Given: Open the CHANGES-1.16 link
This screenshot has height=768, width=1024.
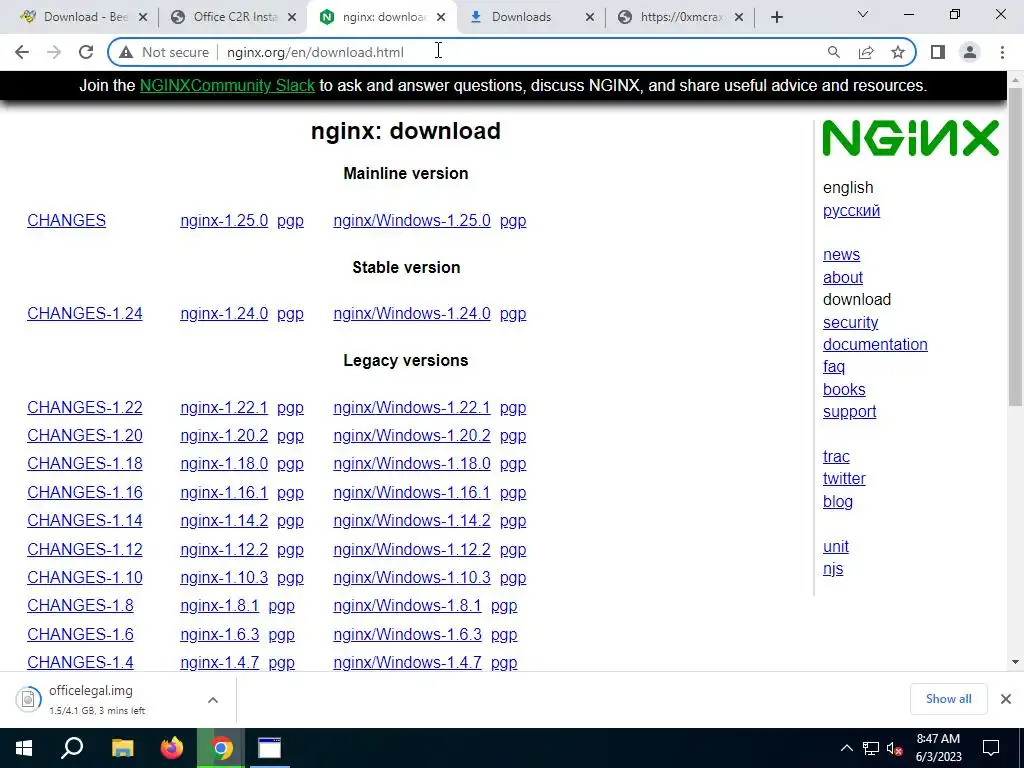Looking at the screenshot, I should coord(85,492).
